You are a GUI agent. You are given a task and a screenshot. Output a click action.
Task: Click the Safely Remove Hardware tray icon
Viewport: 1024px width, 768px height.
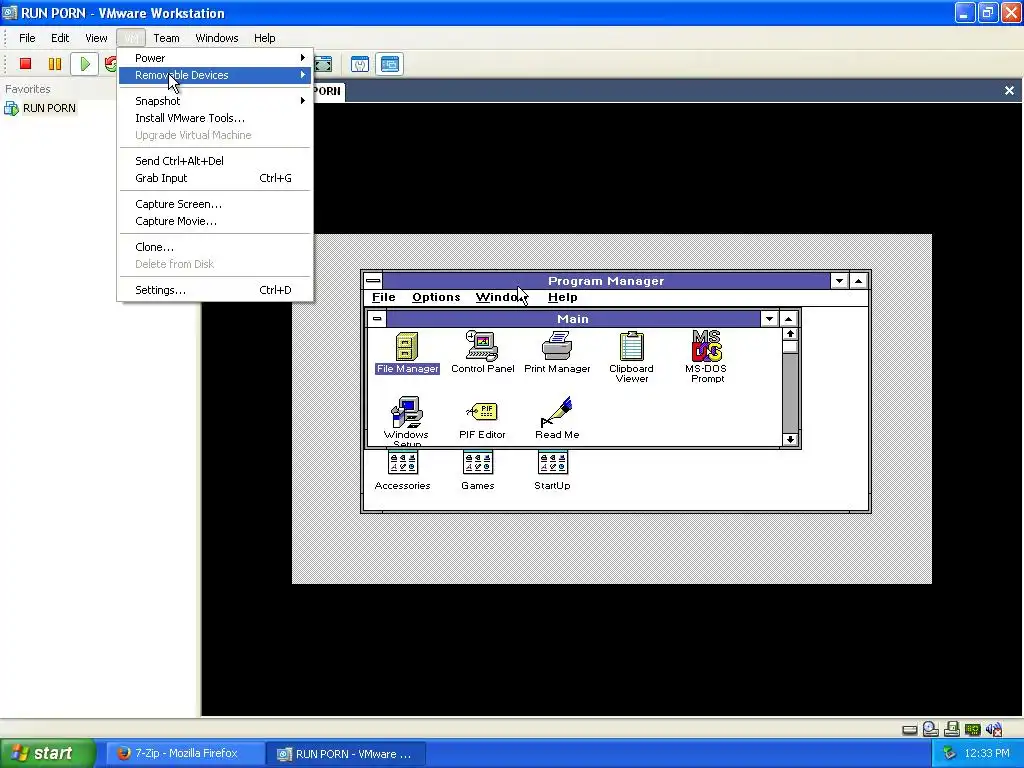click(949, 754)
